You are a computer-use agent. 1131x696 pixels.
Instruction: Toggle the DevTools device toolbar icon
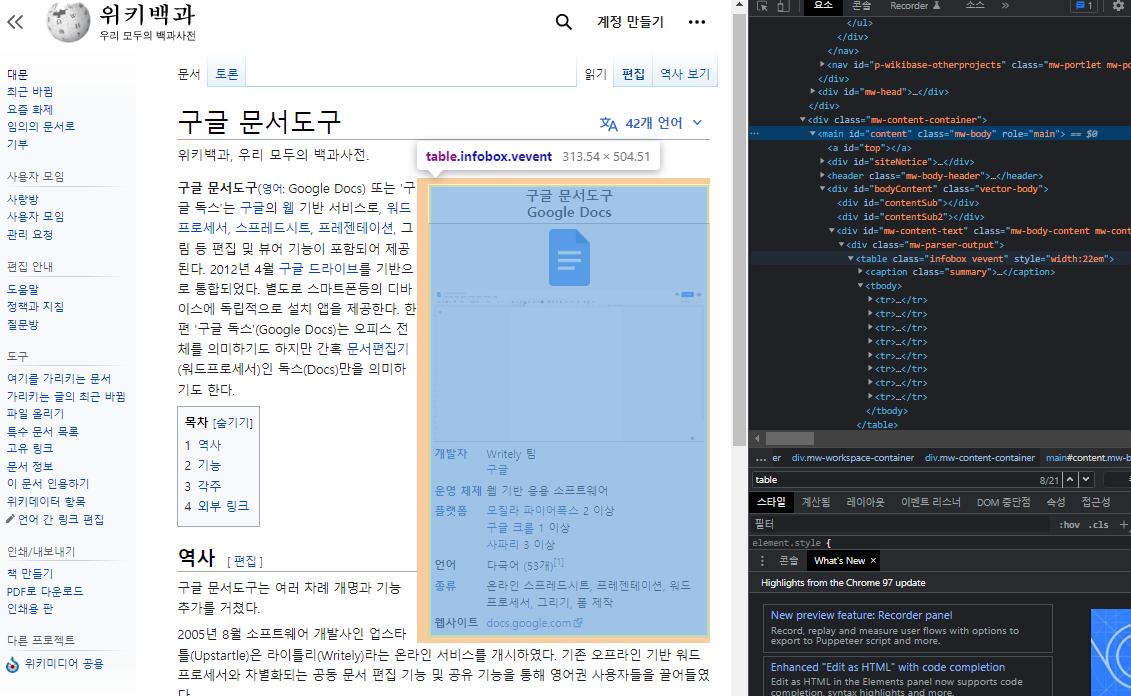(x=783, y=6)
